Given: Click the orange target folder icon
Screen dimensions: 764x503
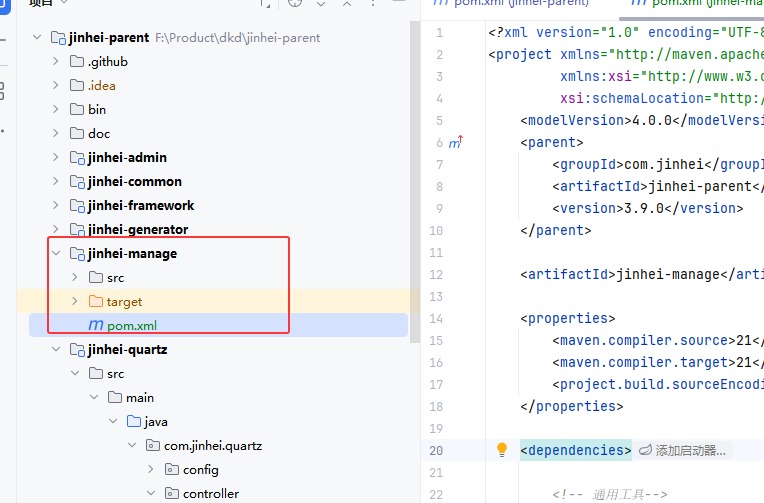Looking at the screenshot, I should click(x=96, y=301).
